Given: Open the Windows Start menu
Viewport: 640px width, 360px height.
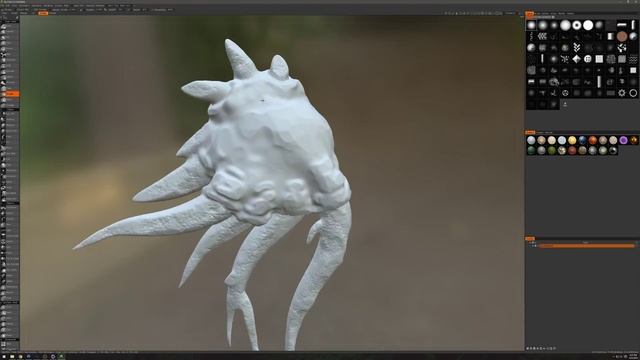Looking at the screenshot, I should pyautogui.click(x=3, y=357).
